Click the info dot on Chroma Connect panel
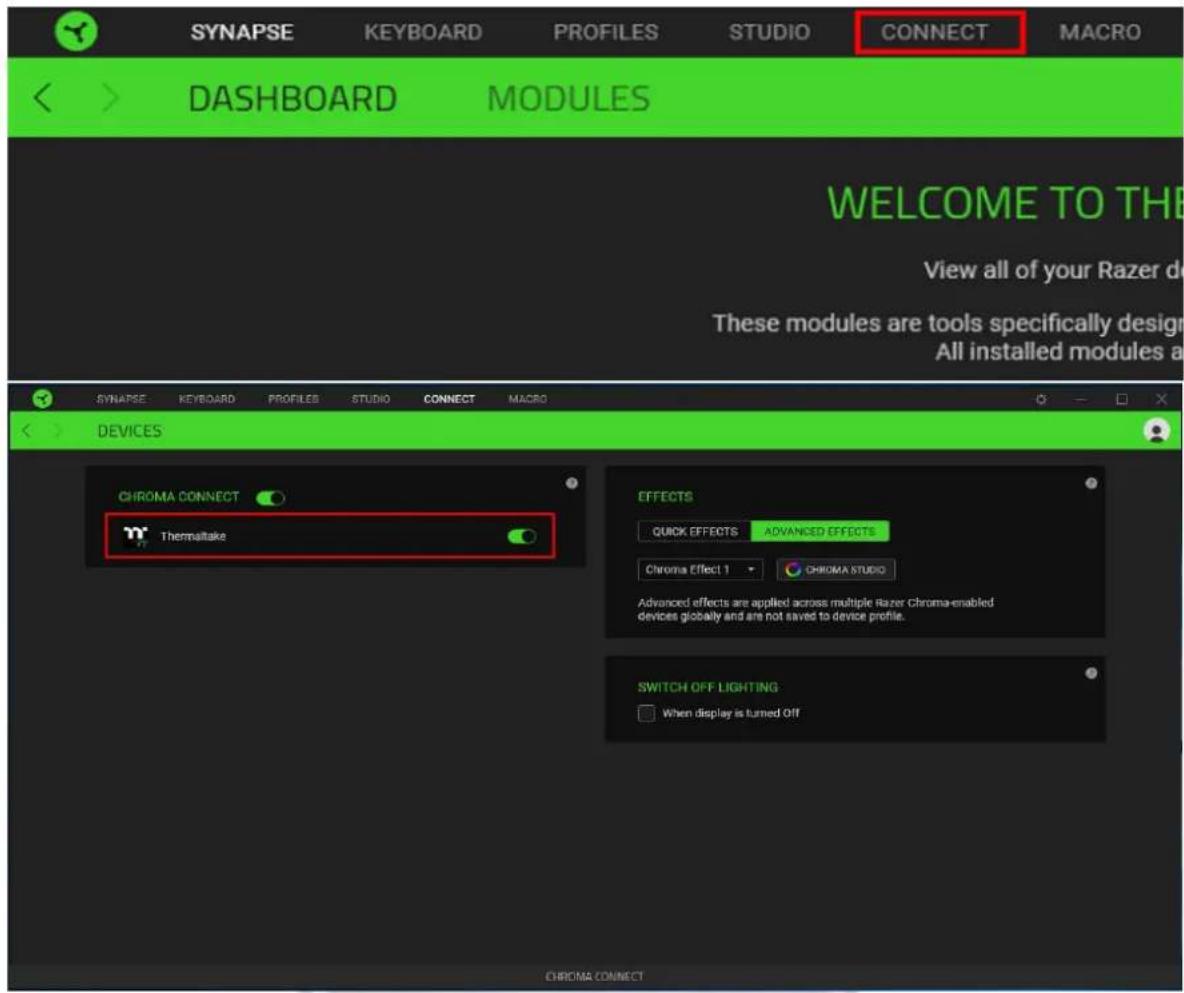Screen dimensions: 1184x993 (x=572, y=483)
